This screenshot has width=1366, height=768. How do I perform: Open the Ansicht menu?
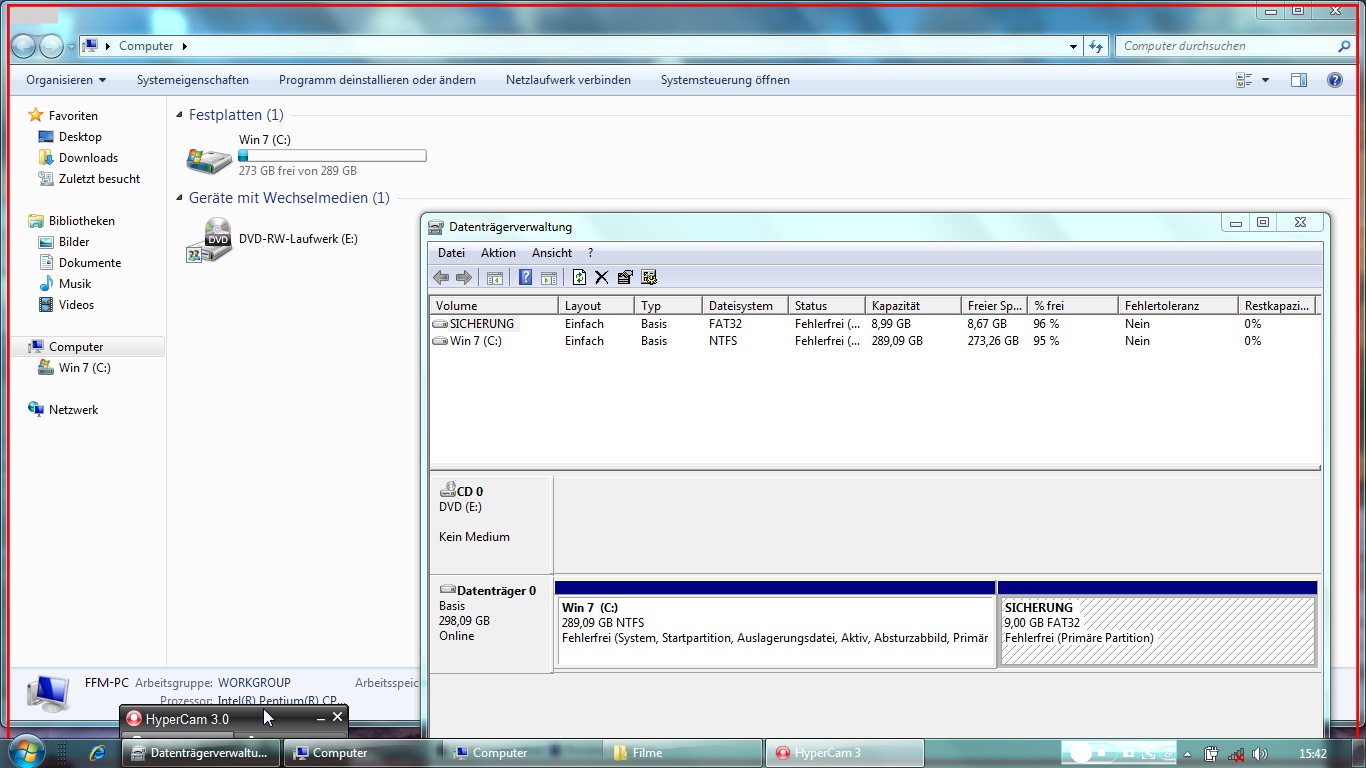pos(552,253)
